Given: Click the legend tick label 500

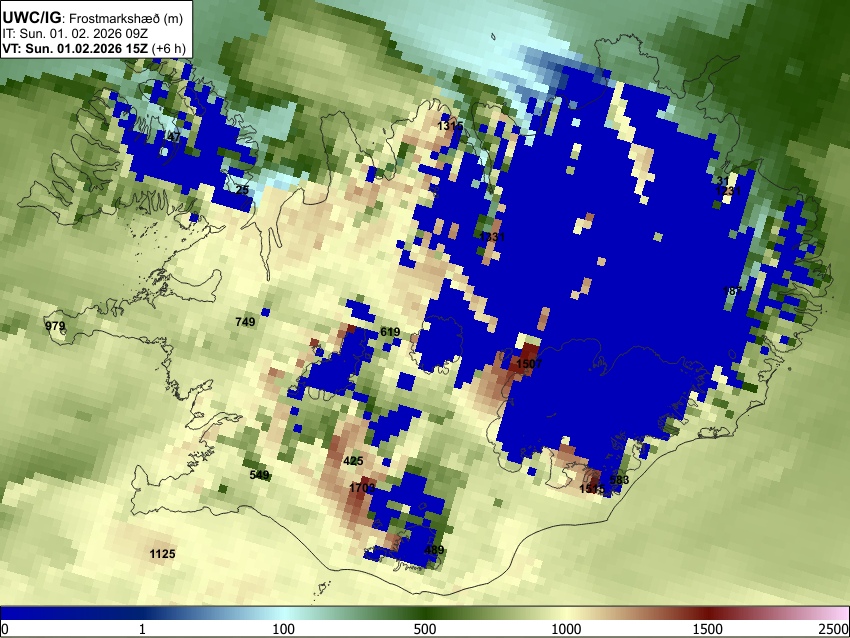Looking at the screenshot, I should (x=425, y=629).
